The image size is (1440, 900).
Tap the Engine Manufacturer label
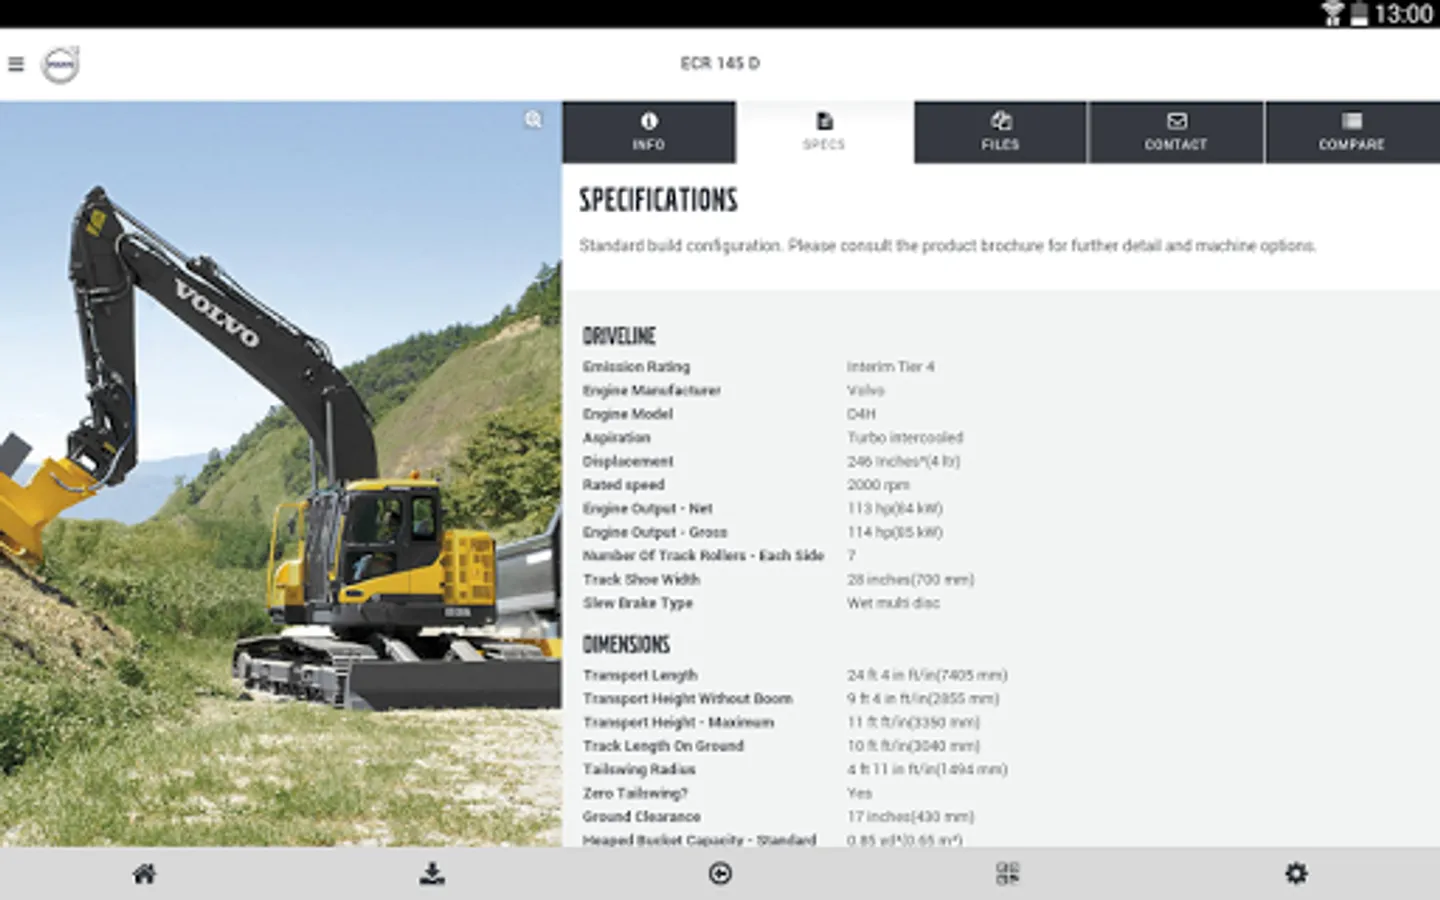pyautogui.click(x=651, y=390)
